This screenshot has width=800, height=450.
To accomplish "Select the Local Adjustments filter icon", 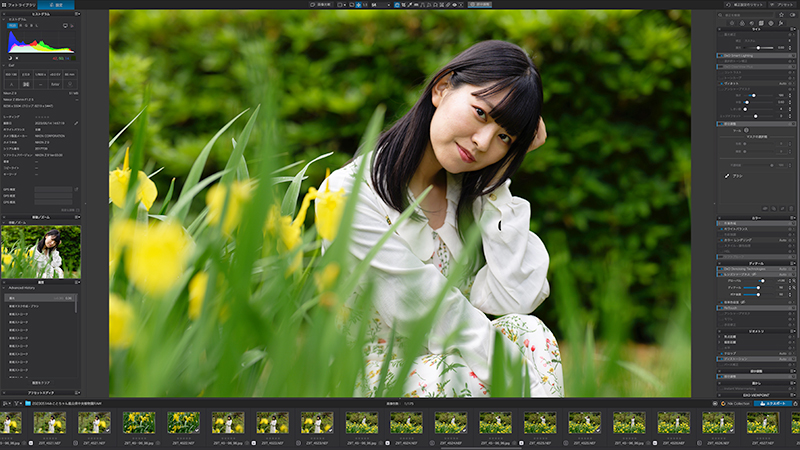I will 771,23.
